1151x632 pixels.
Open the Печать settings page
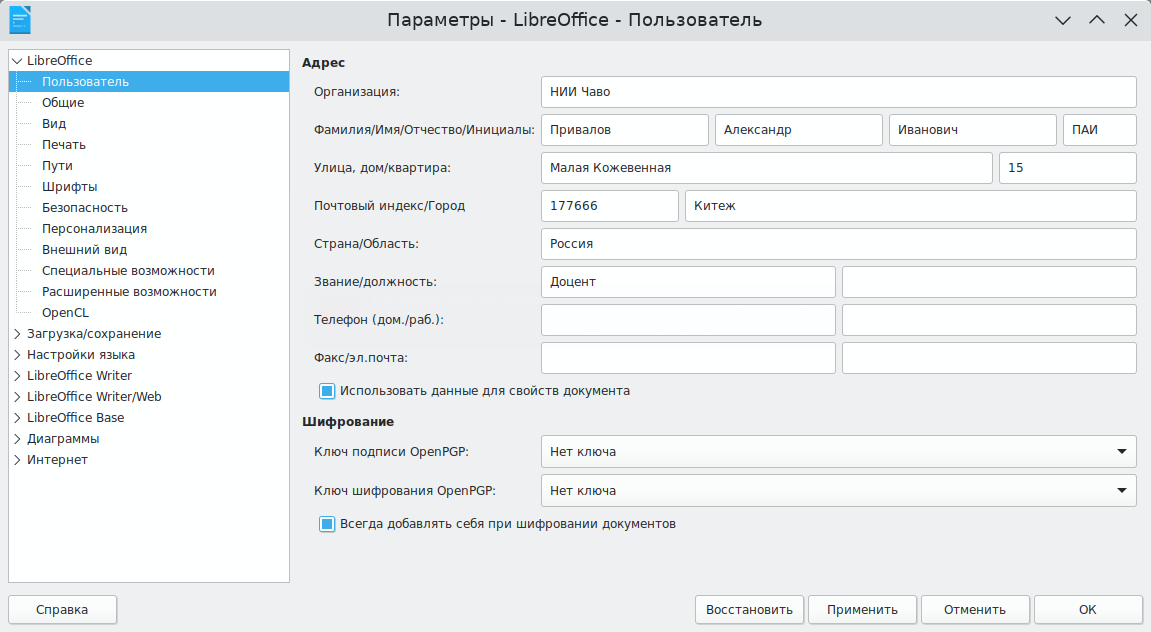point(64,145)
